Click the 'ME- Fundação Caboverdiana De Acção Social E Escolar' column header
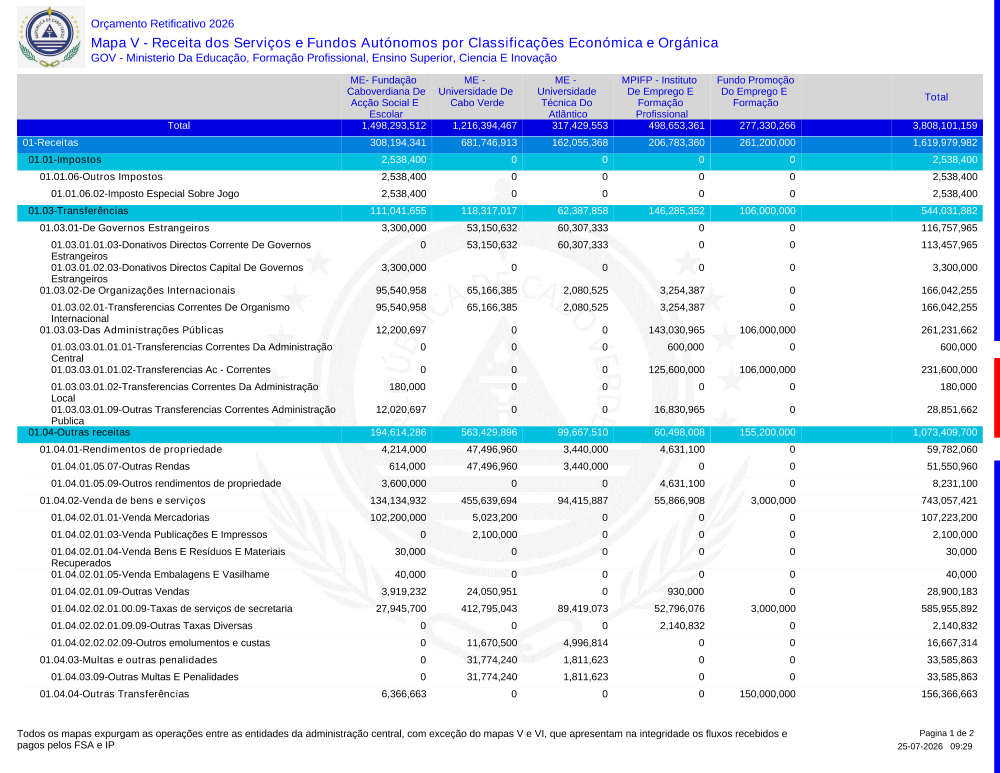 386,97
